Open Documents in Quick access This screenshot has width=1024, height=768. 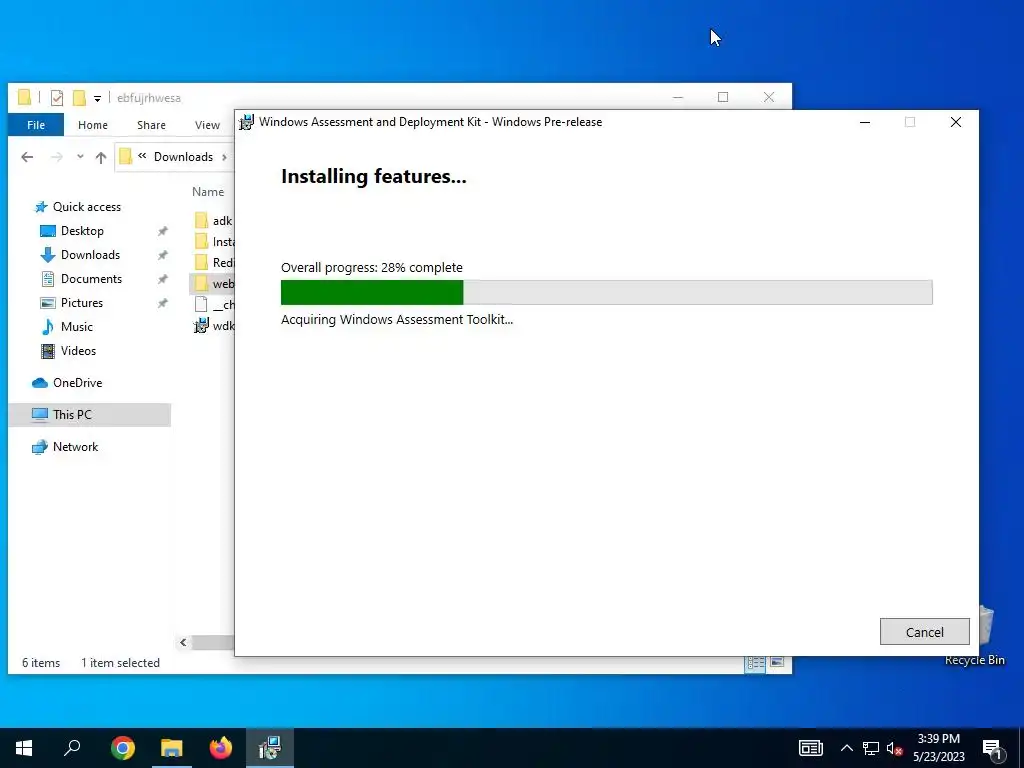pyautogui.click(x=91, y=279)
